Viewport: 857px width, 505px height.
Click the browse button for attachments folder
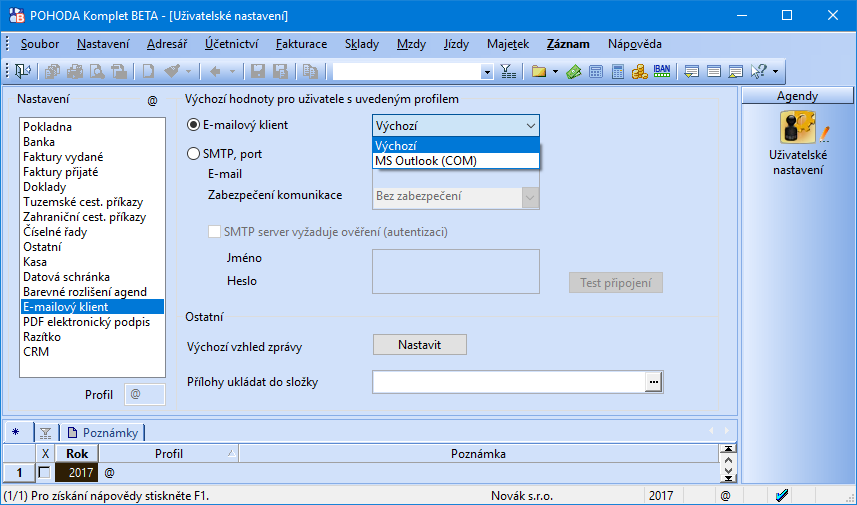653,382
